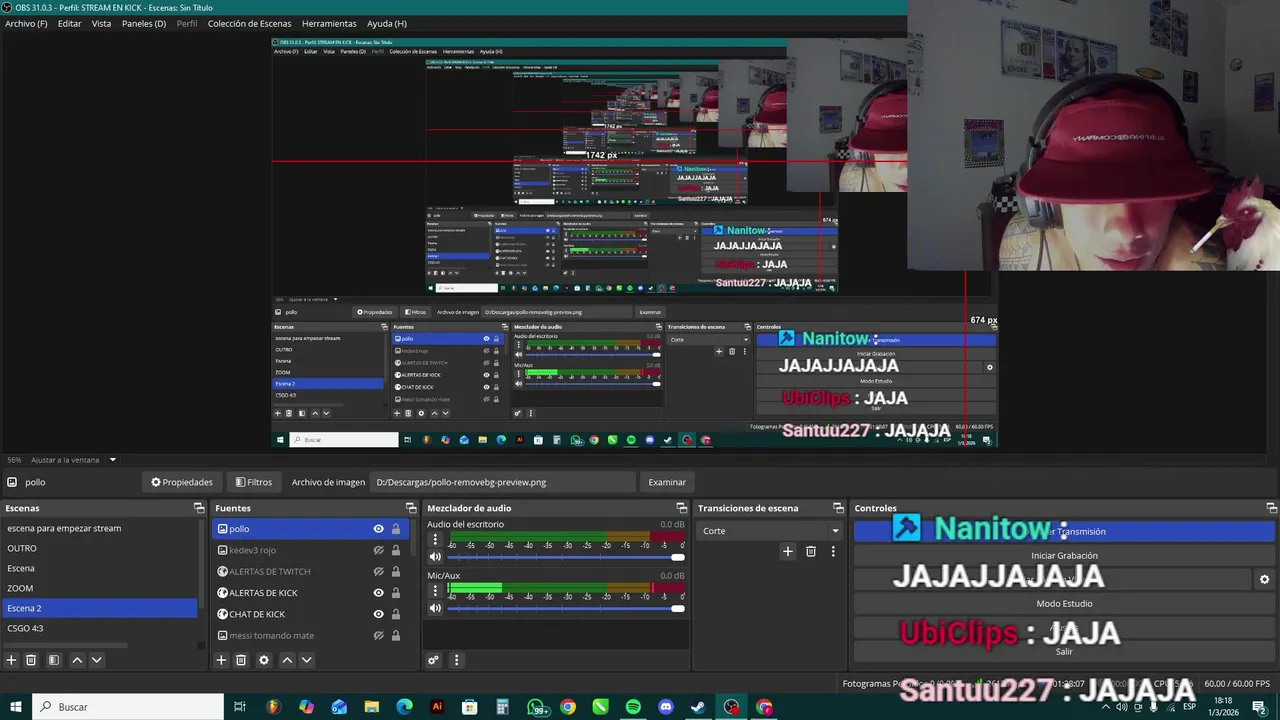The image size is (1280, 720).
Task: Remove the scene transition trash icon
Action: [x=811, y=551]
